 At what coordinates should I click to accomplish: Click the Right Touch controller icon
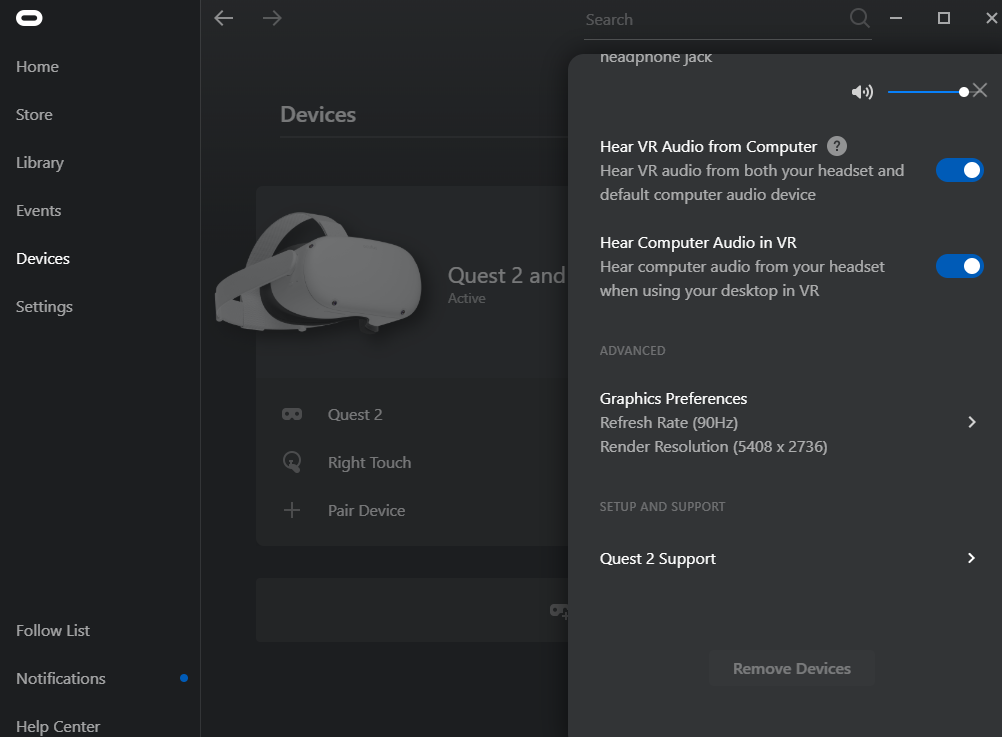(x=292, y=462)
